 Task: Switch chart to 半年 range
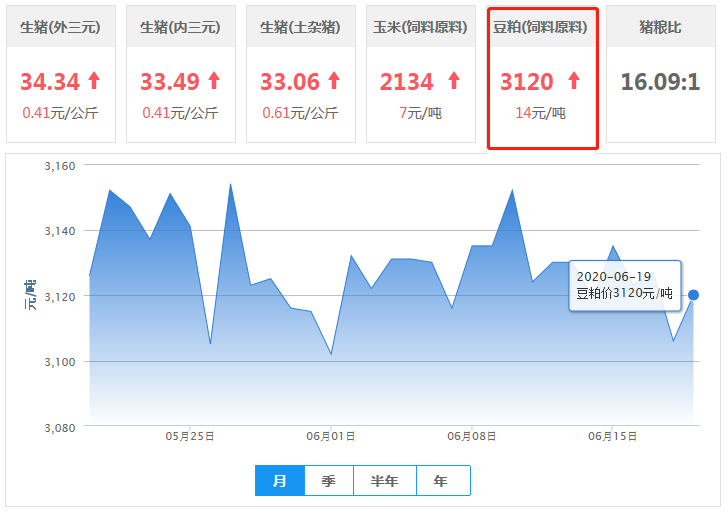tap(385, 481)
